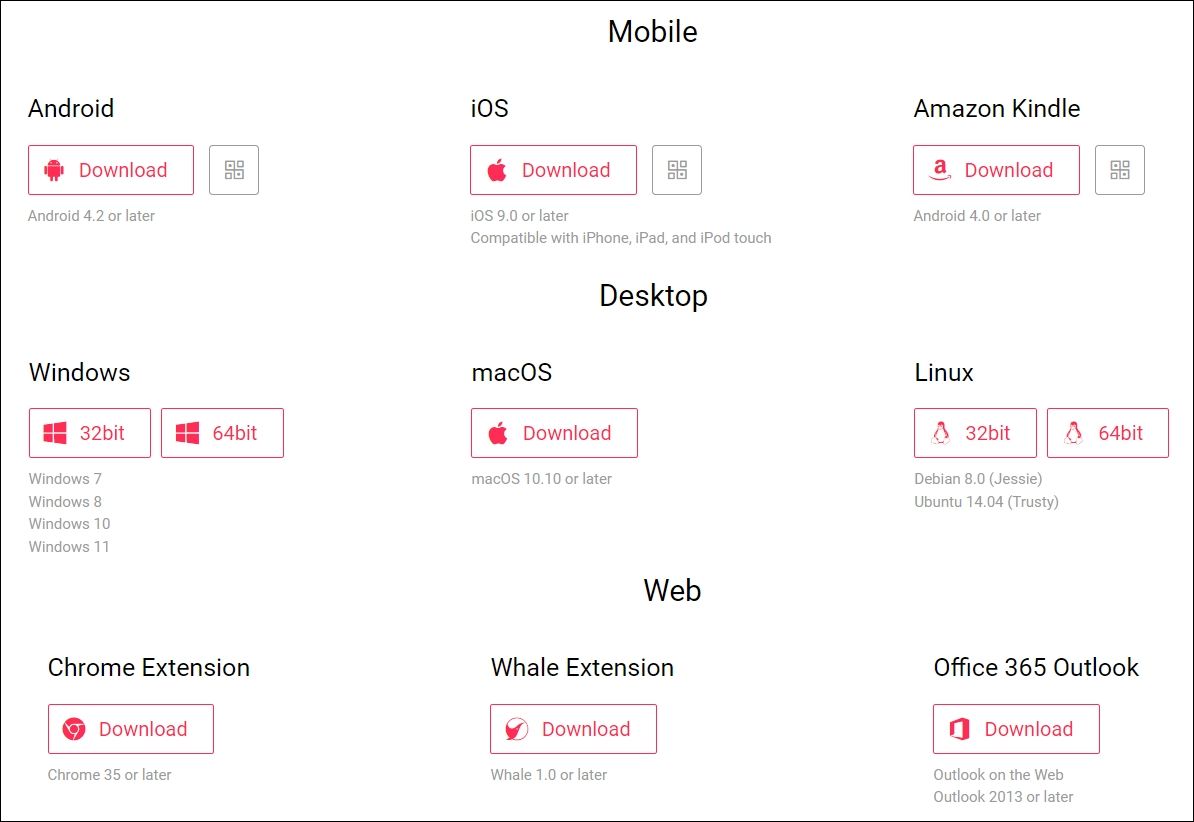
Task: Open the QR code for the Android app
Action: [x=233, y=170]
